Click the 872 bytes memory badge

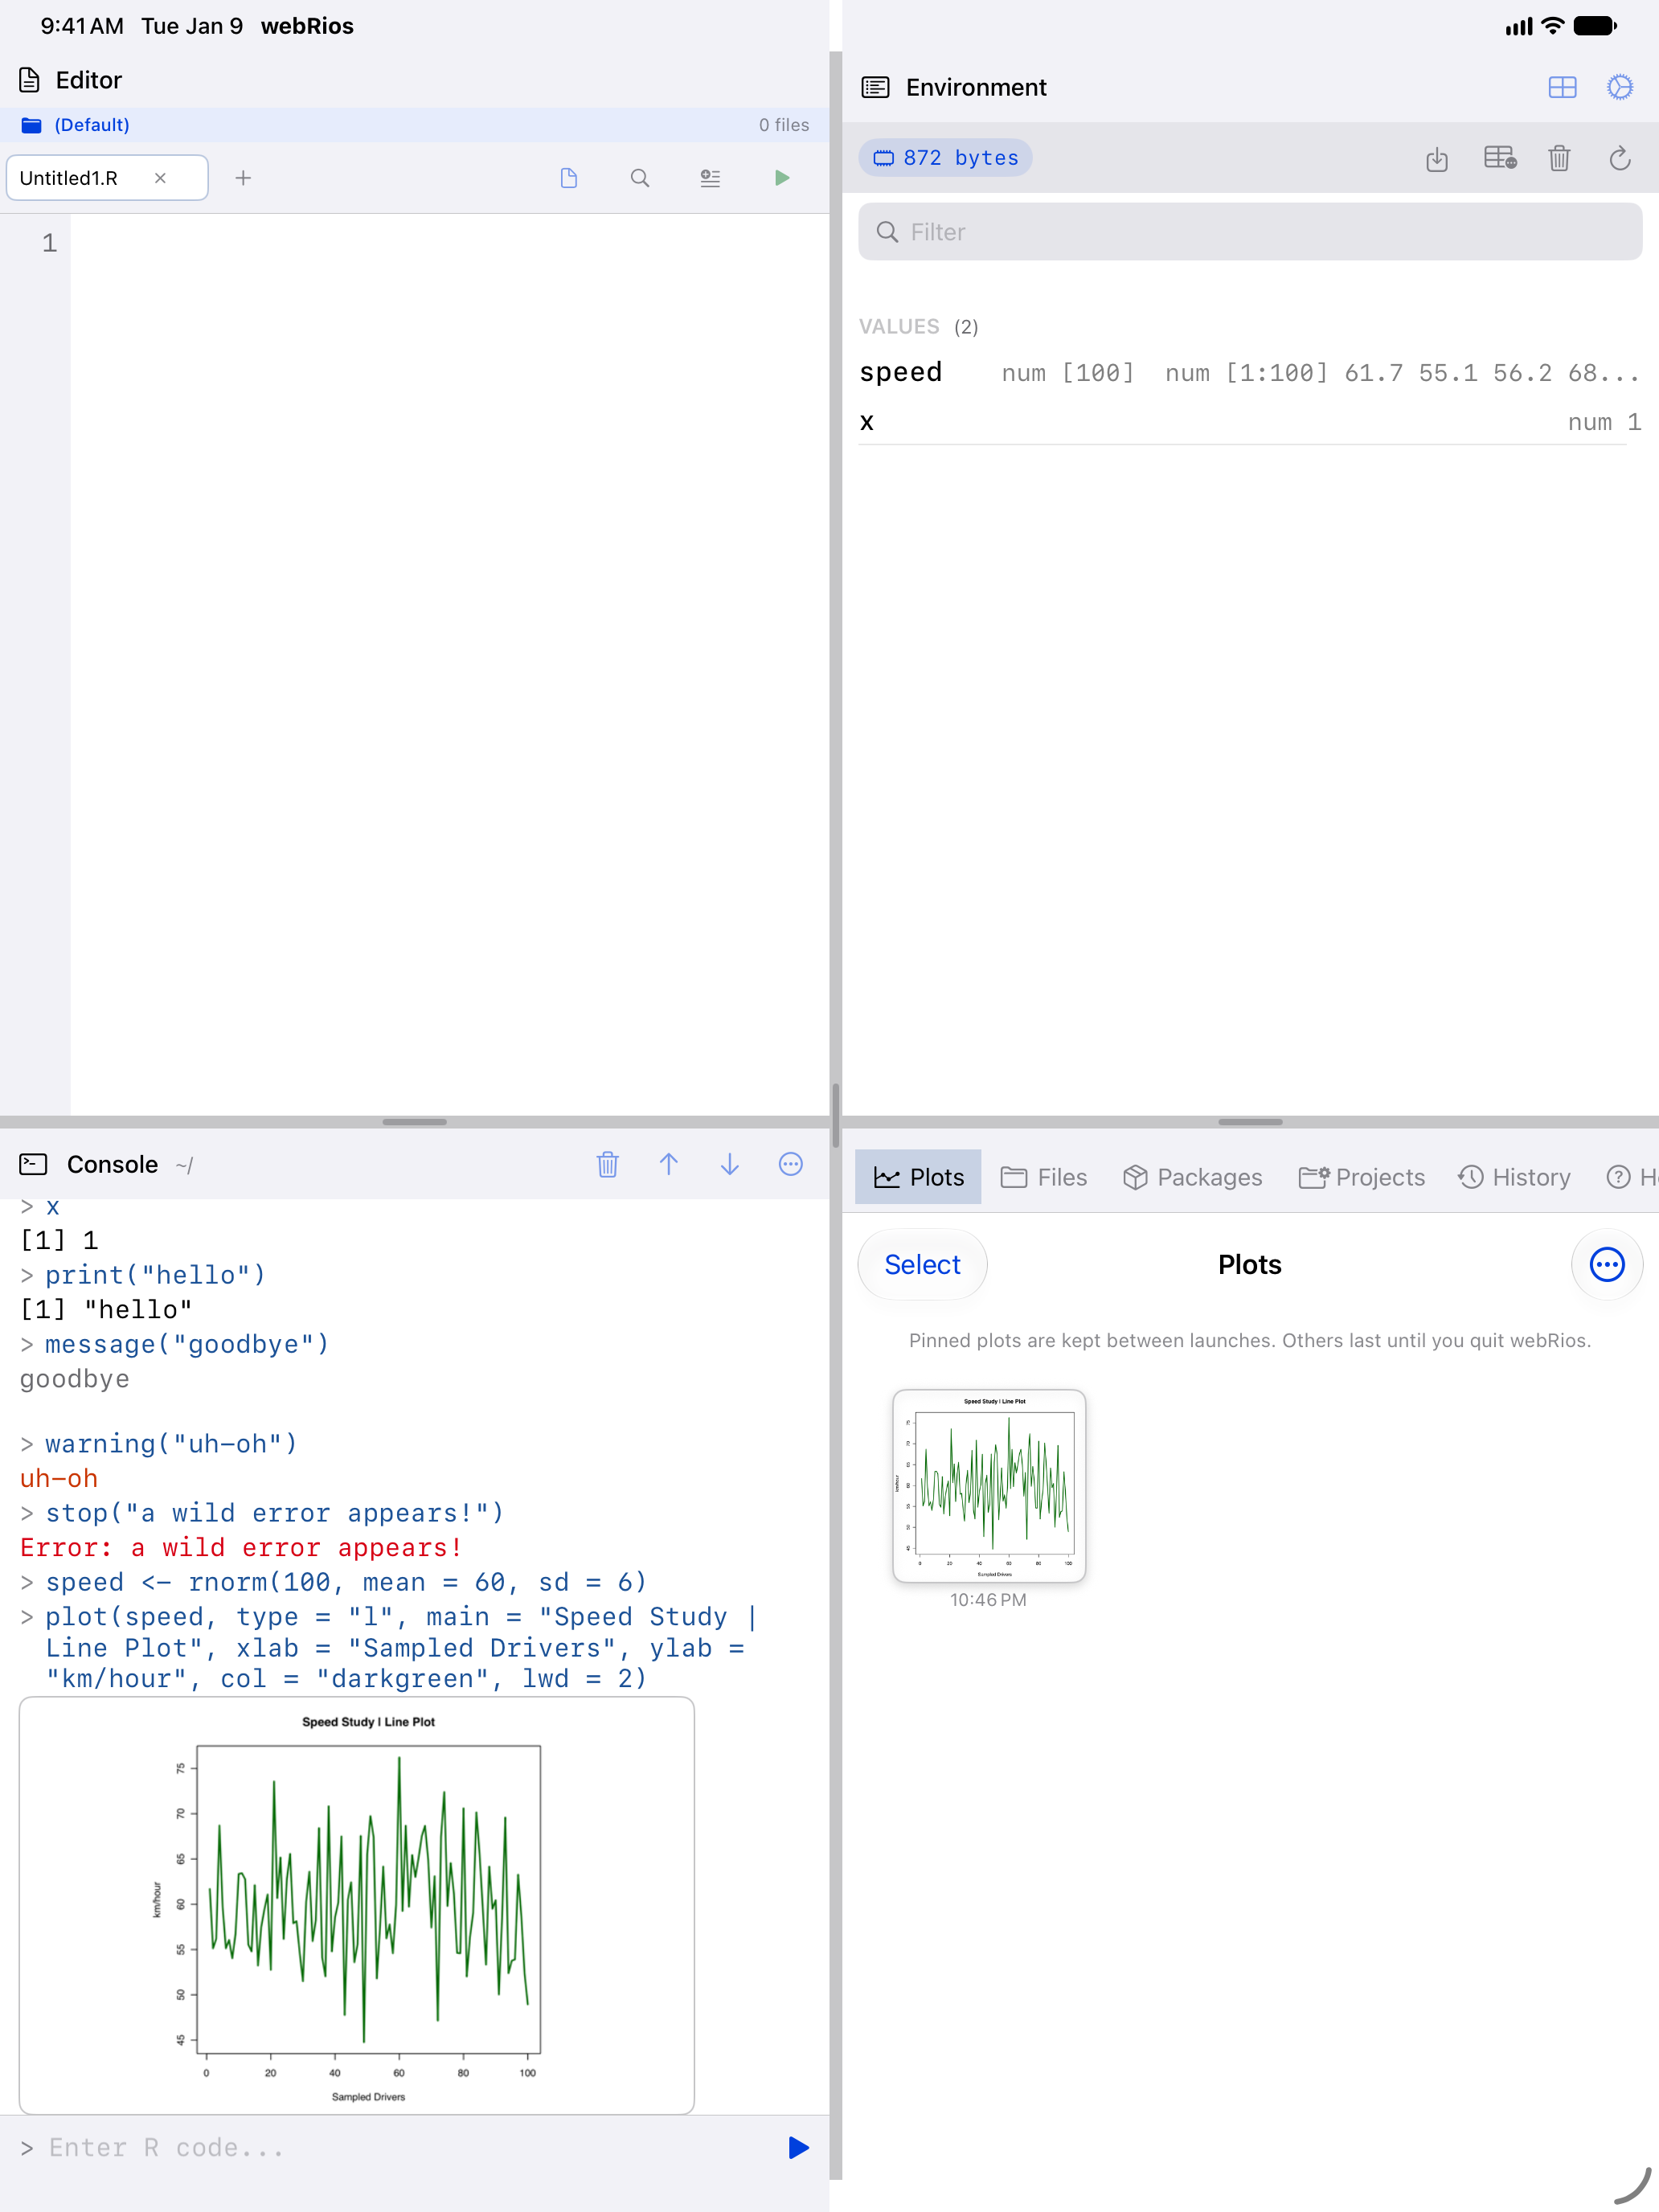945,158
